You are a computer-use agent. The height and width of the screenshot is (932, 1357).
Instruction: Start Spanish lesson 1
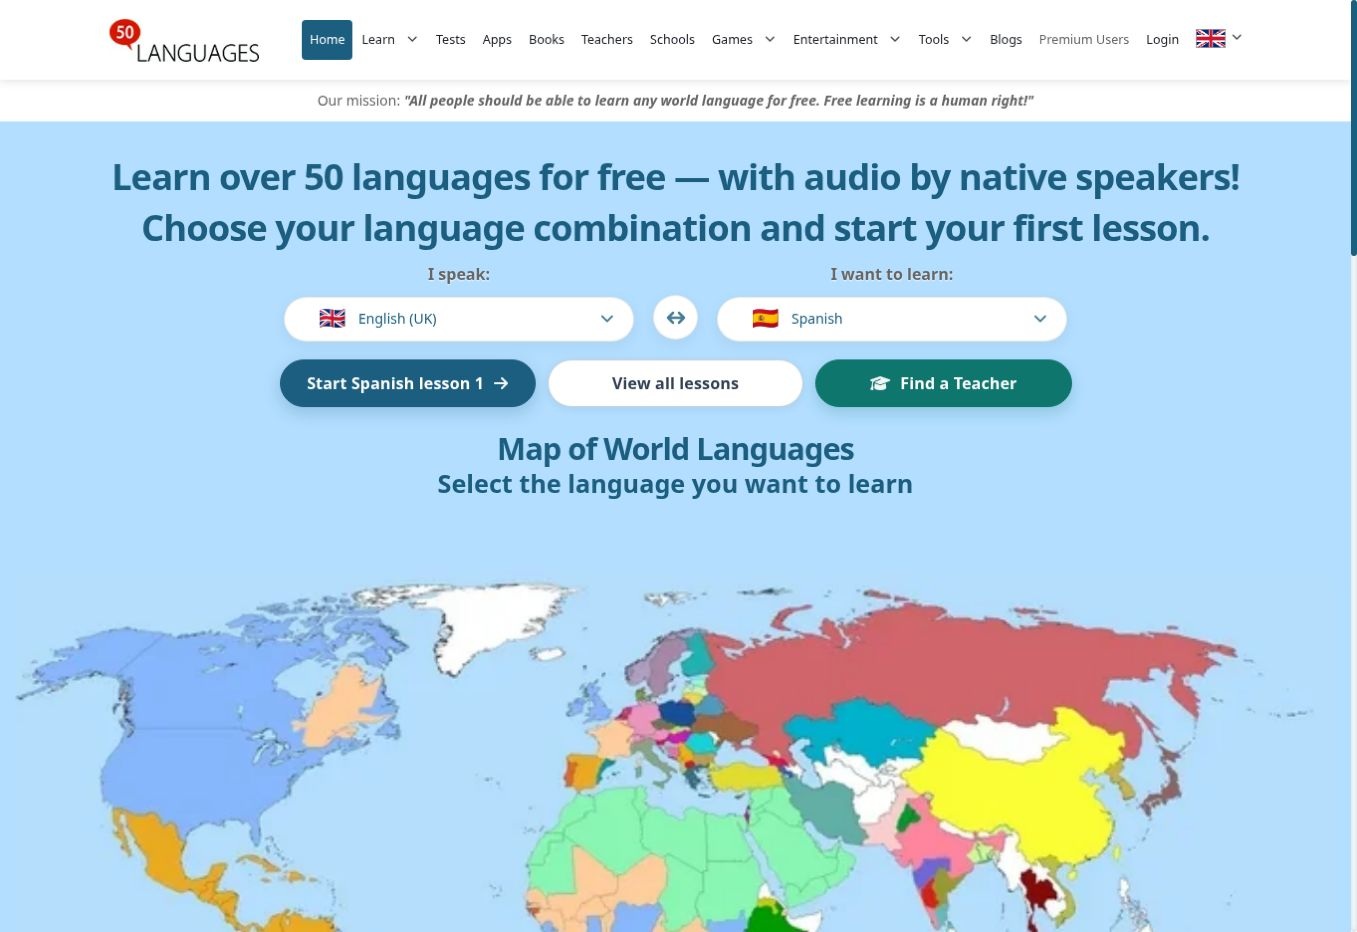tap(408, 383)
